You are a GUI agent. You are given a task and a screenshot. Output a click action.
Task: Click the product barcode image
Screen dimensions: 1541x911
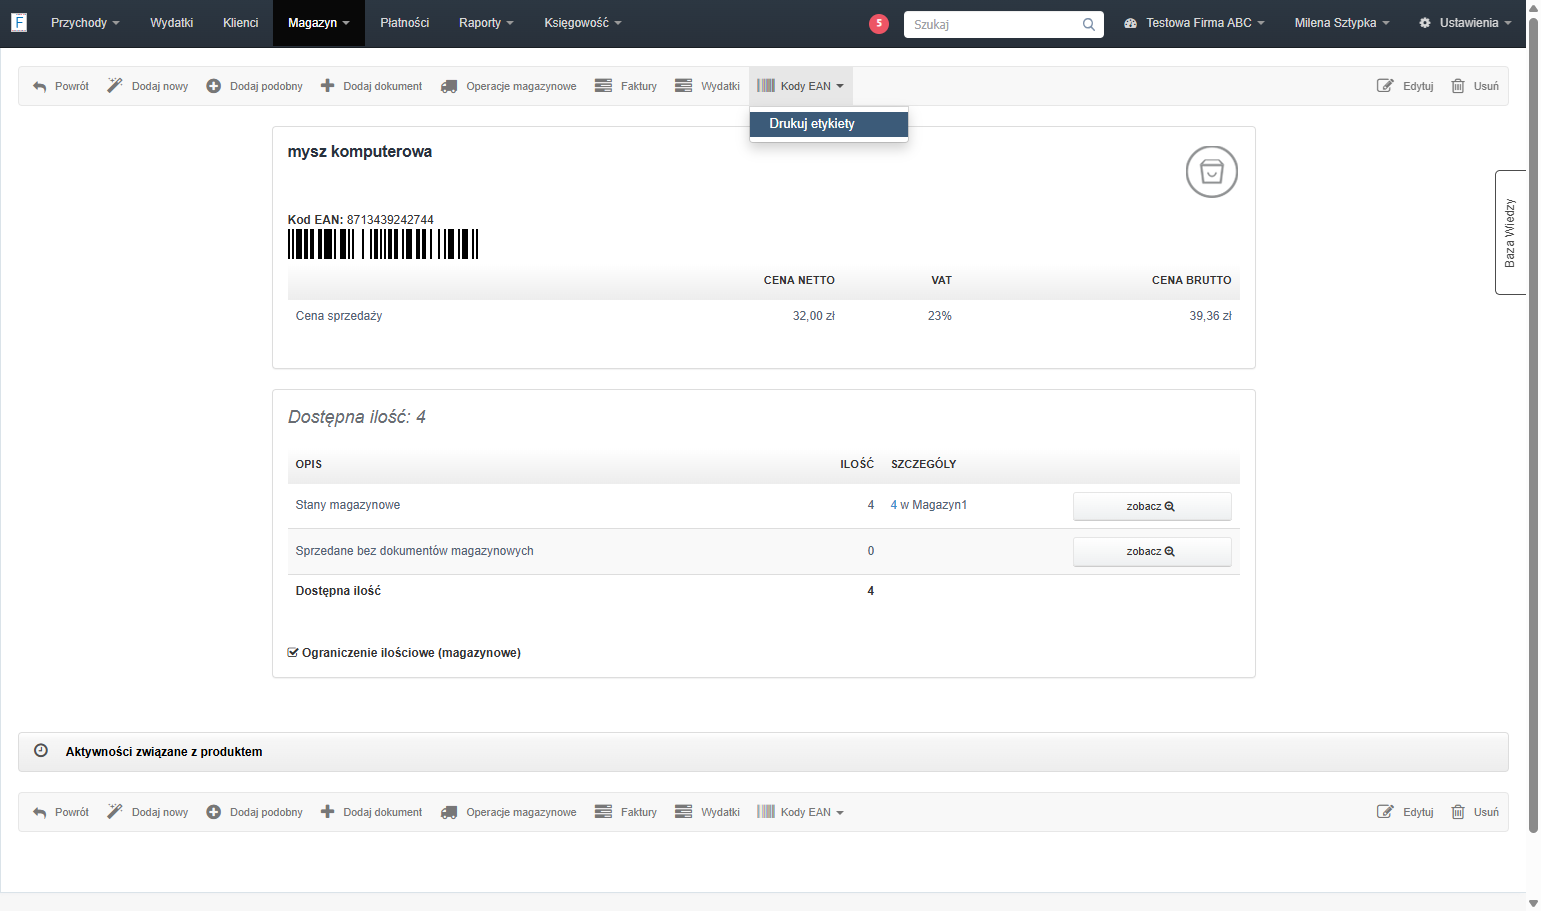pos(383,244)
